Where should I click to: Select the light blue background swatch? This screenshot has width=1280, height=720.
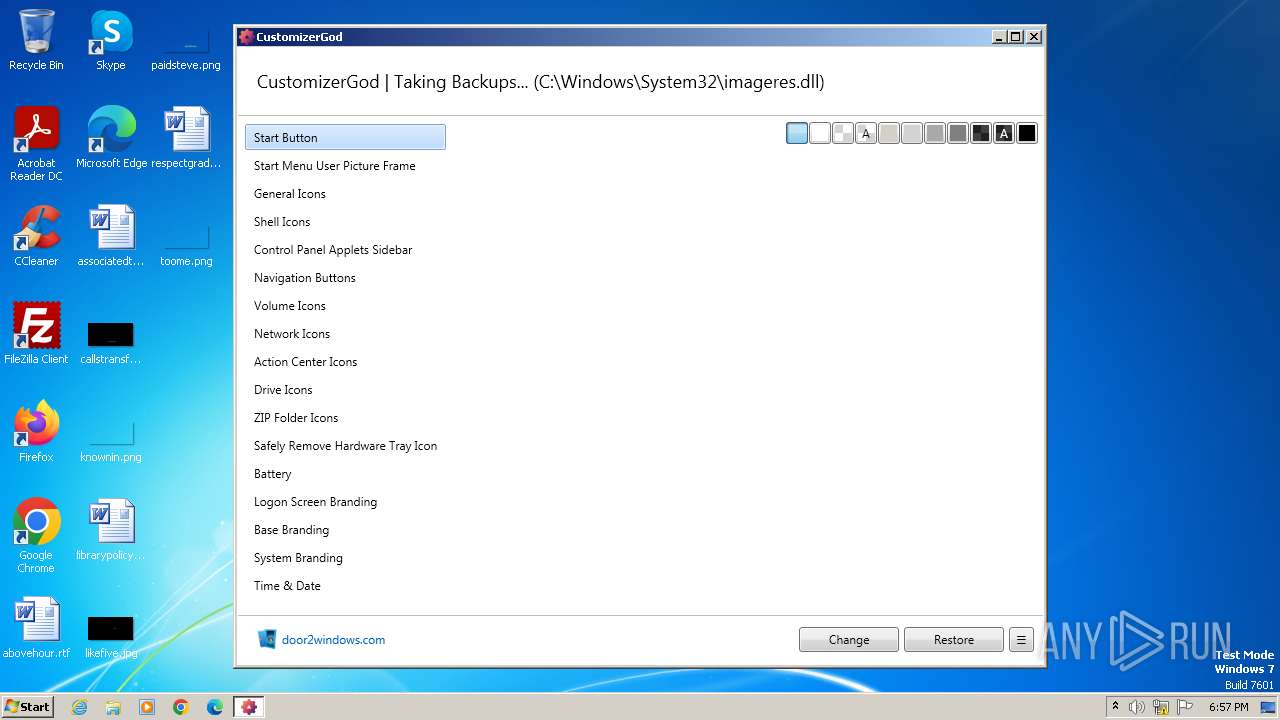coord(797,133)
